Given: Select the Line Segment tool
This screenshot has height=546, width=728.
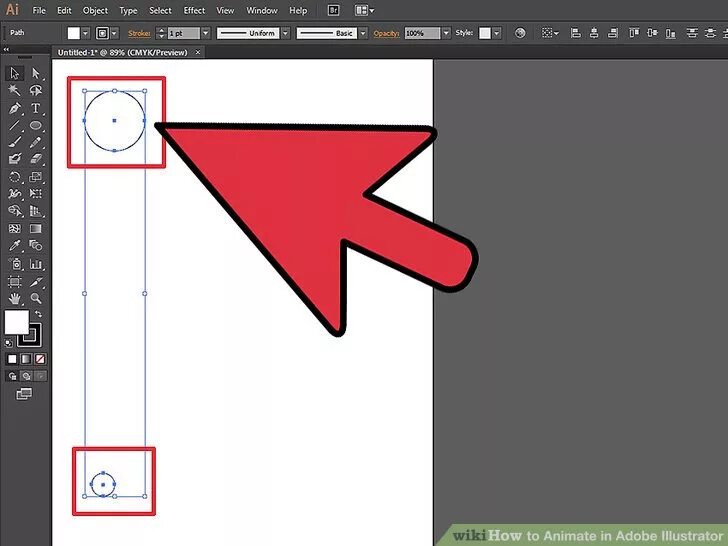Looking at the screenshot, I should click(14, 125).
